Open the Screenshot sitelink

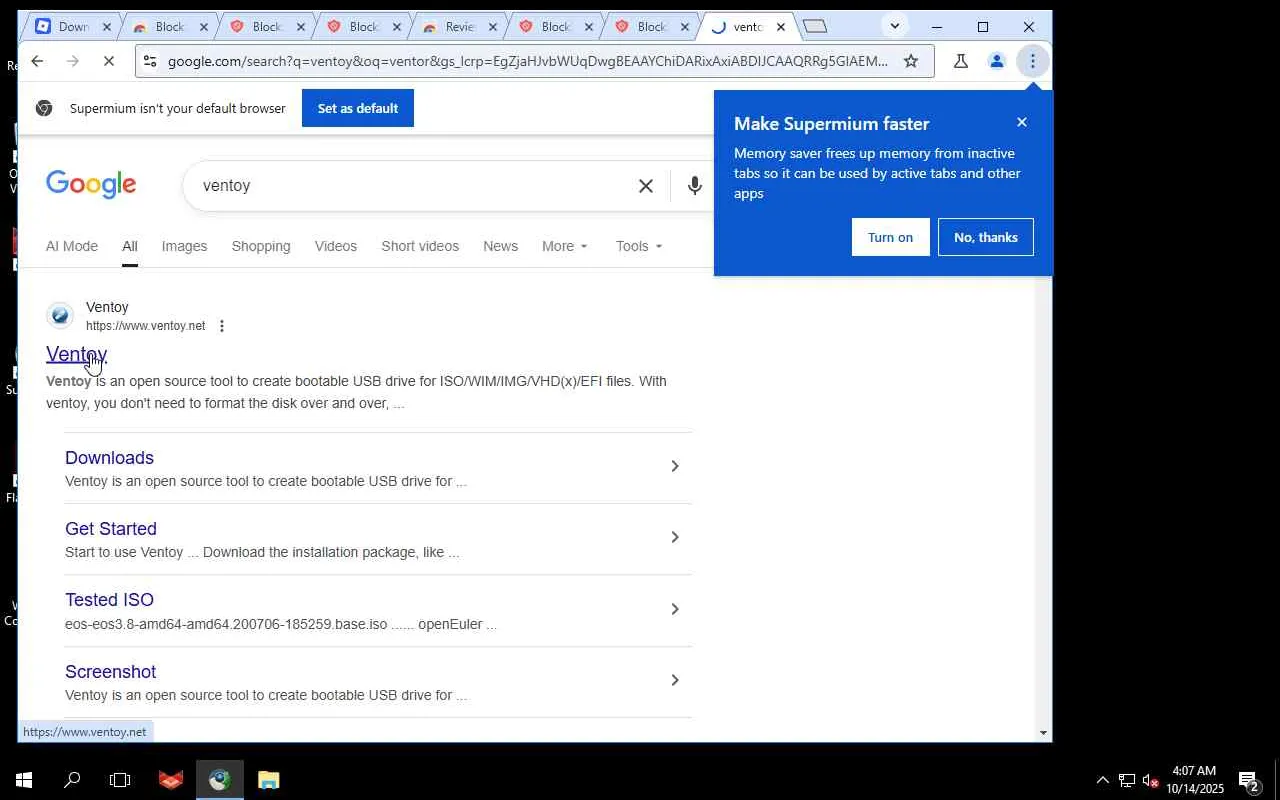click(111, 672)
